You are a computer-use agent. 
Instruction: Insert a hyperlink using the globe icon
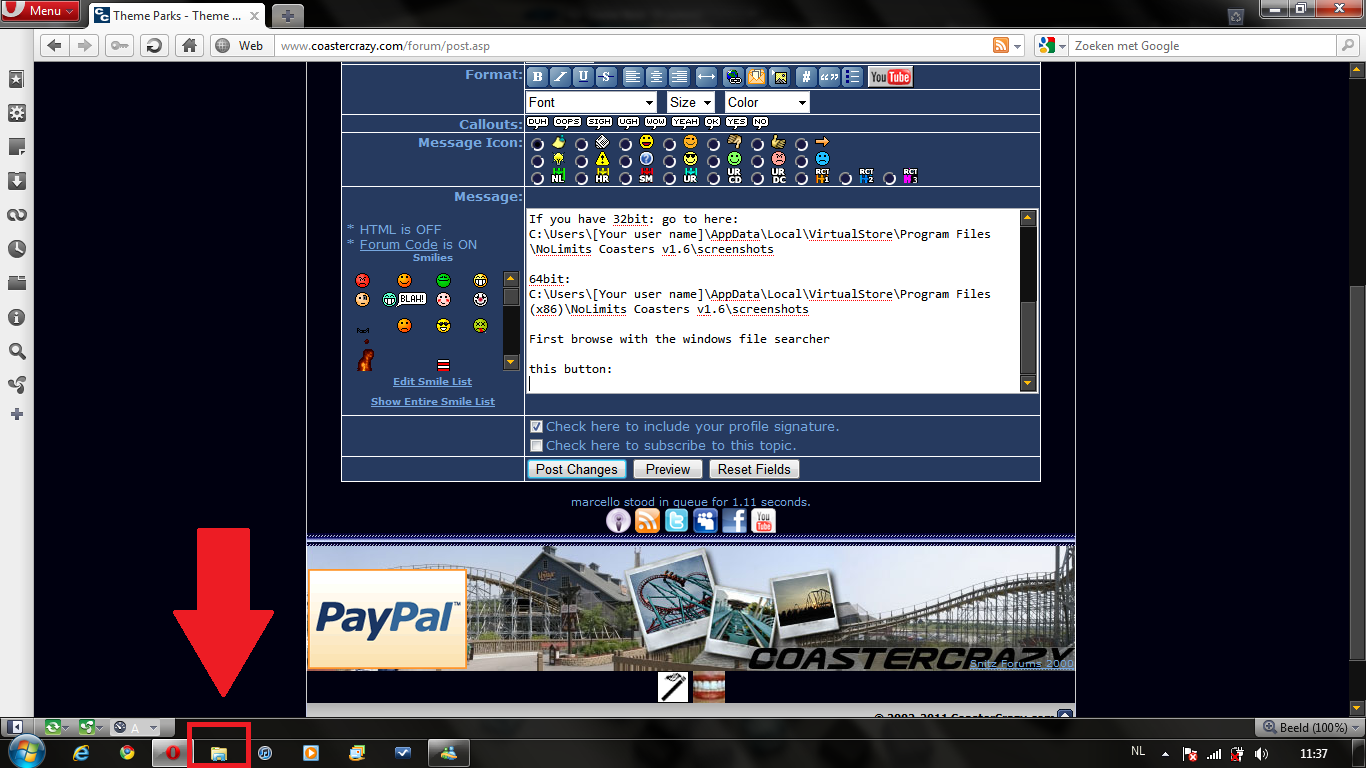point(733,77)
